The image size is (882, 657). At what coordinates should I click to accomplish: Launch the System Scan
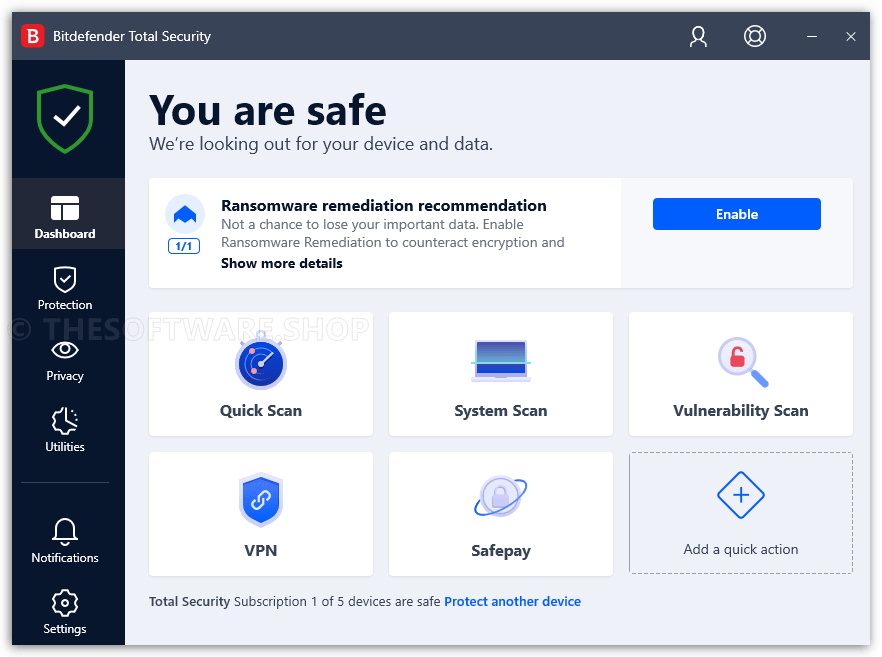pyautogui.click(x=501, y=374)
